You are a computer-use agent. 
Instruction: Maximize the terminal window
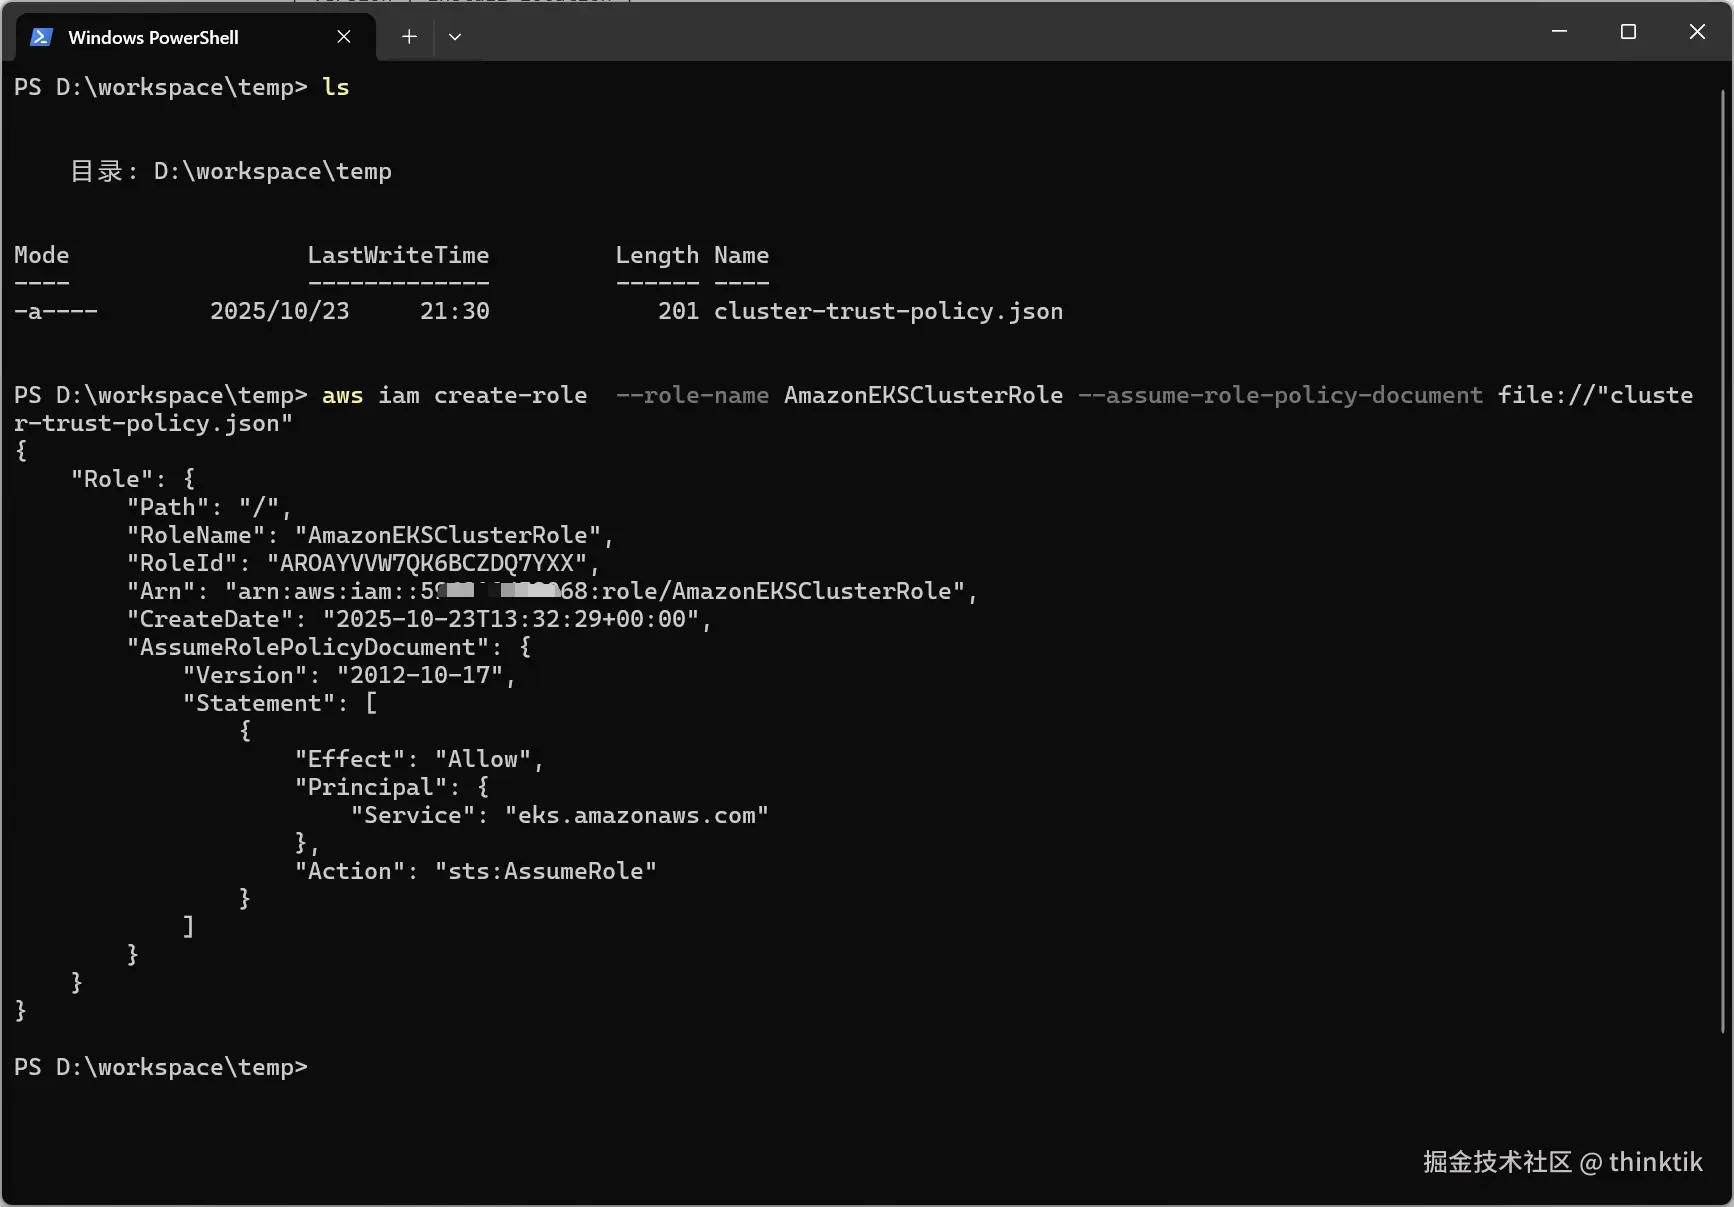click(1628, 32)
